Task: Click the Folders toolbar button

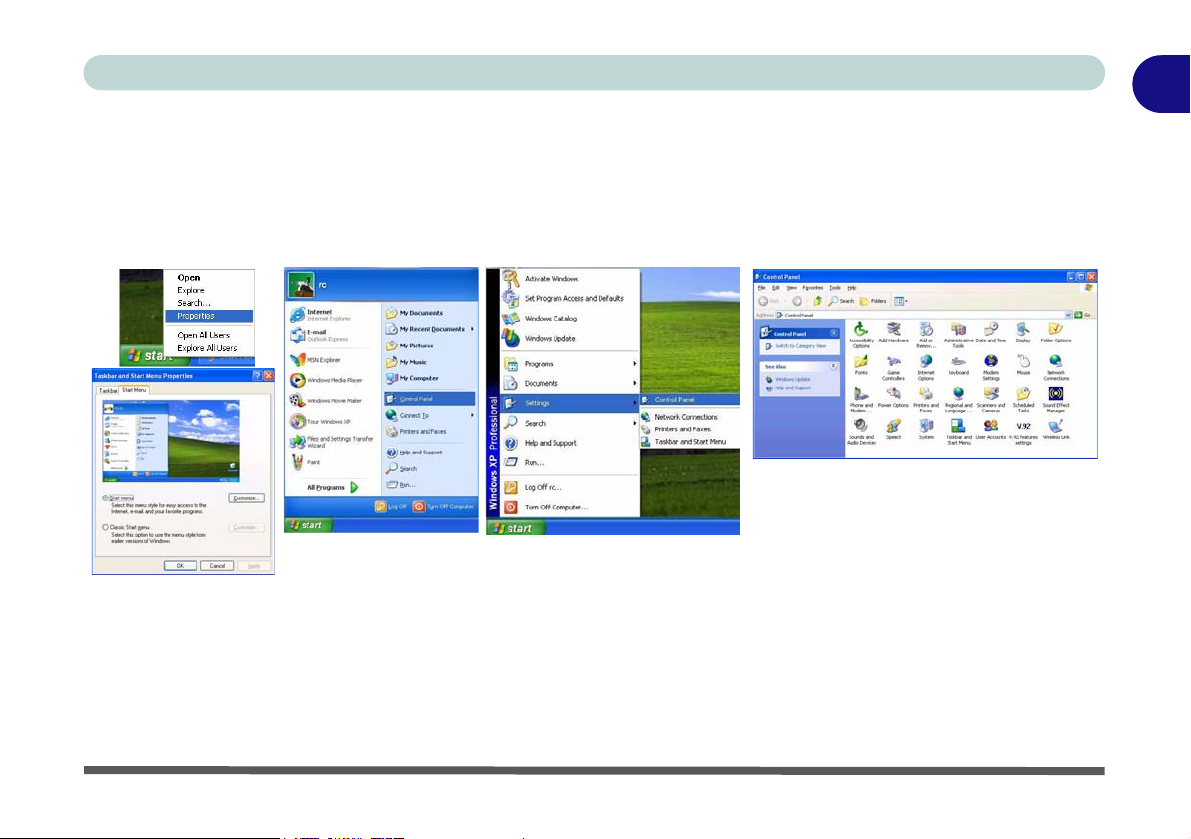Action: (x=873, y=301)
